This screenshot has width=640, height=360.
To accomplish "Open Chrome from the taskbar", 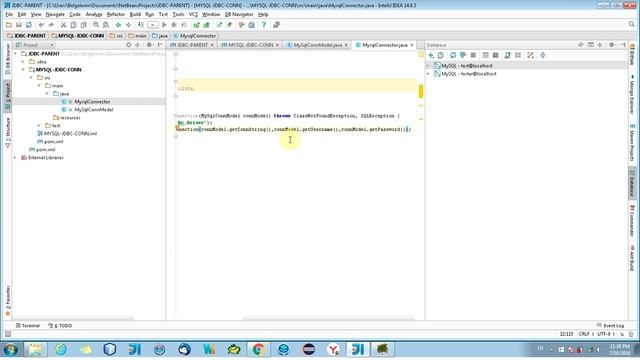I will click(258, 350).
